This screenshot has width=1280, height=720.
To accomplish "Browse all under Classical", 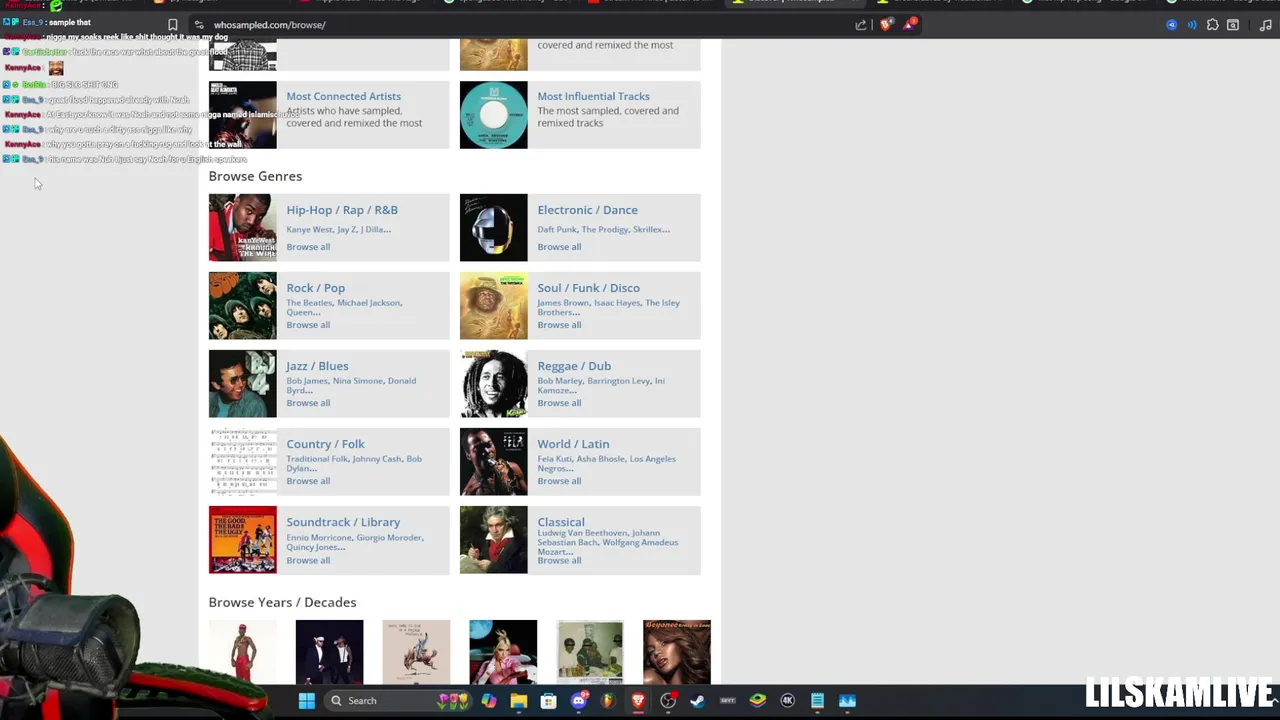I will [559, 560].
